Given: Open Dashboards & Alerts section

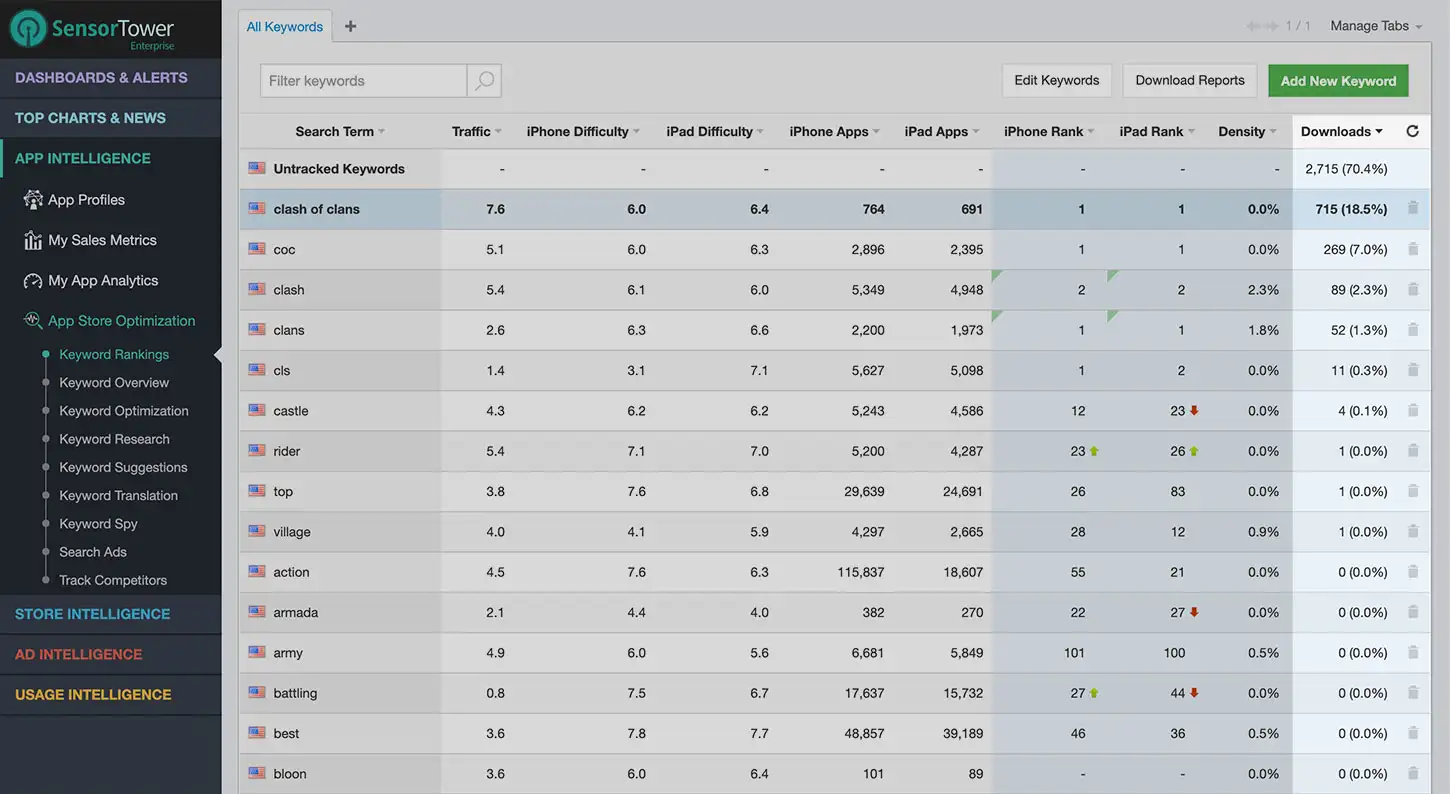Looking at the screenshot, I should tap(110, 78).
